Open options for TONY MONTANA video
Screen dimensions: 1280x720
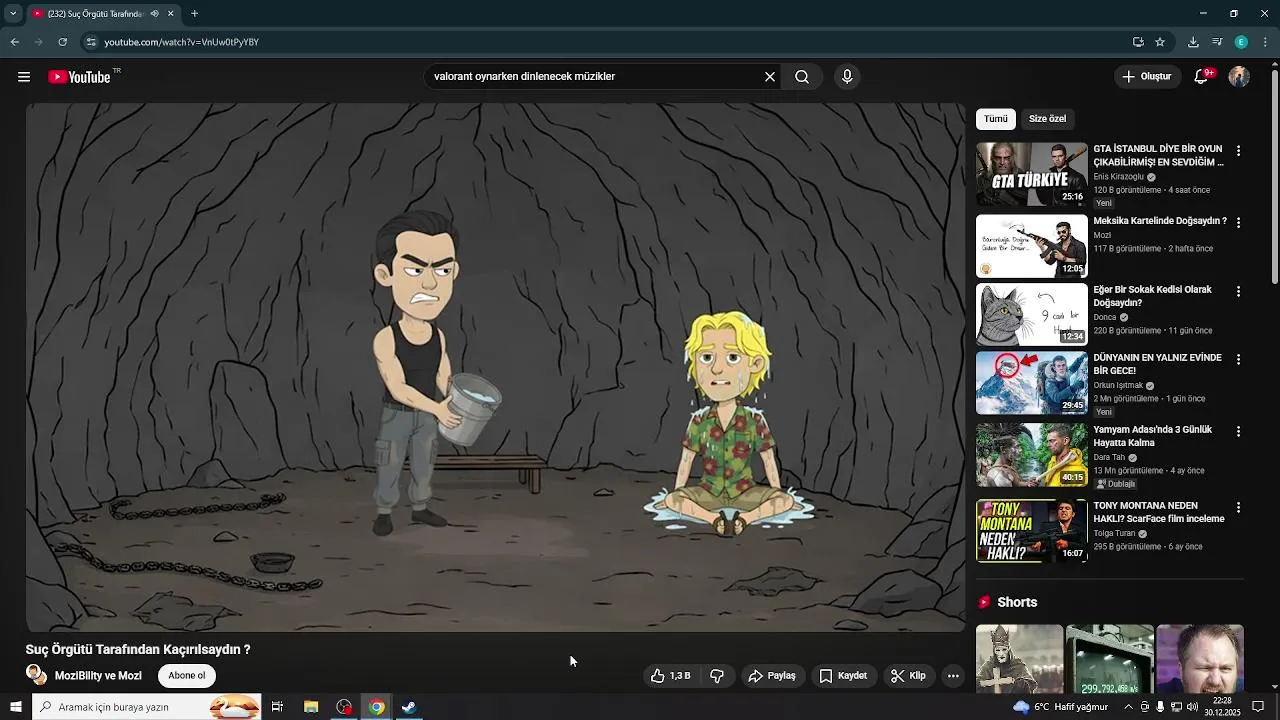coord(1238,508)
